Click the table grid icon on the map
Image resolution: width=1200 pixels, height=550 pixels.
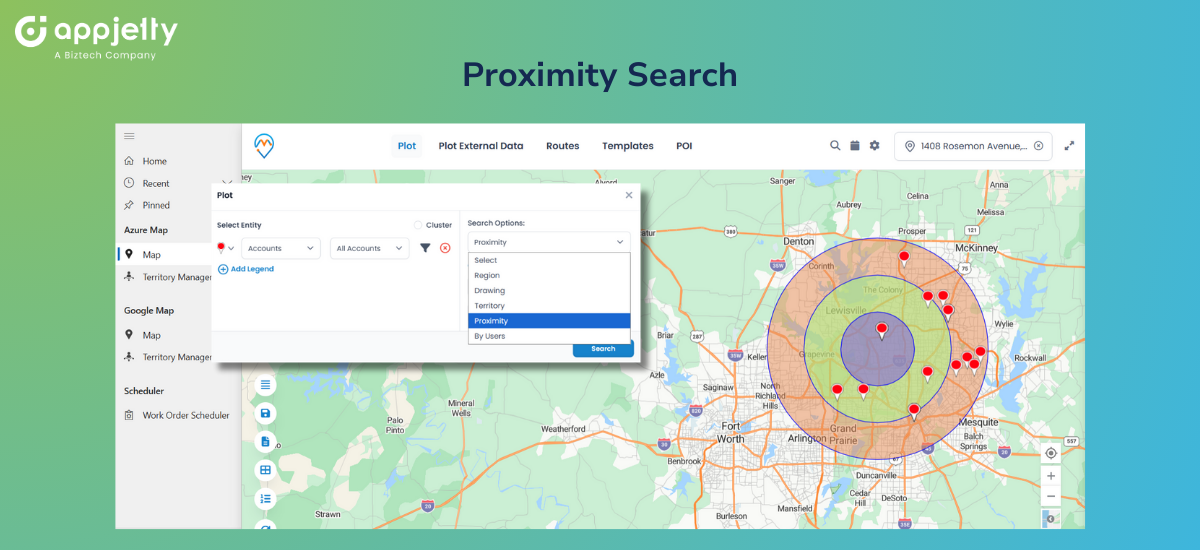click(265, 469)
